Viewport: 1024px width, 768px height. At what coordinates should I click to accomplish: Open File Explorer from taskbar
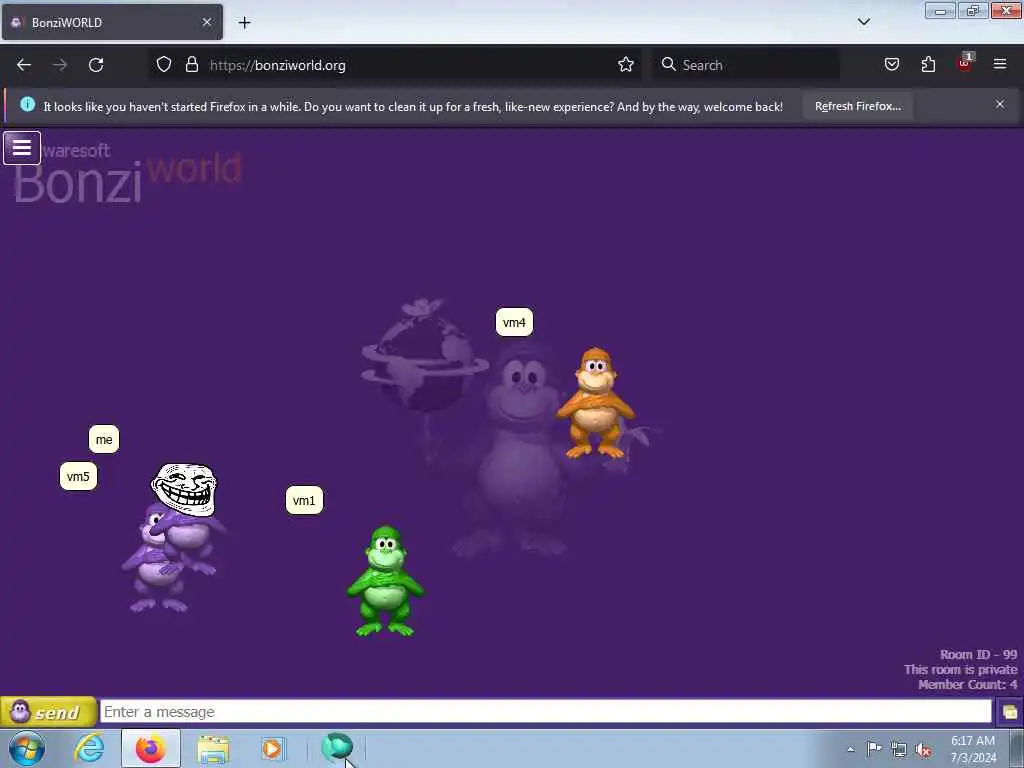(213, 749)
